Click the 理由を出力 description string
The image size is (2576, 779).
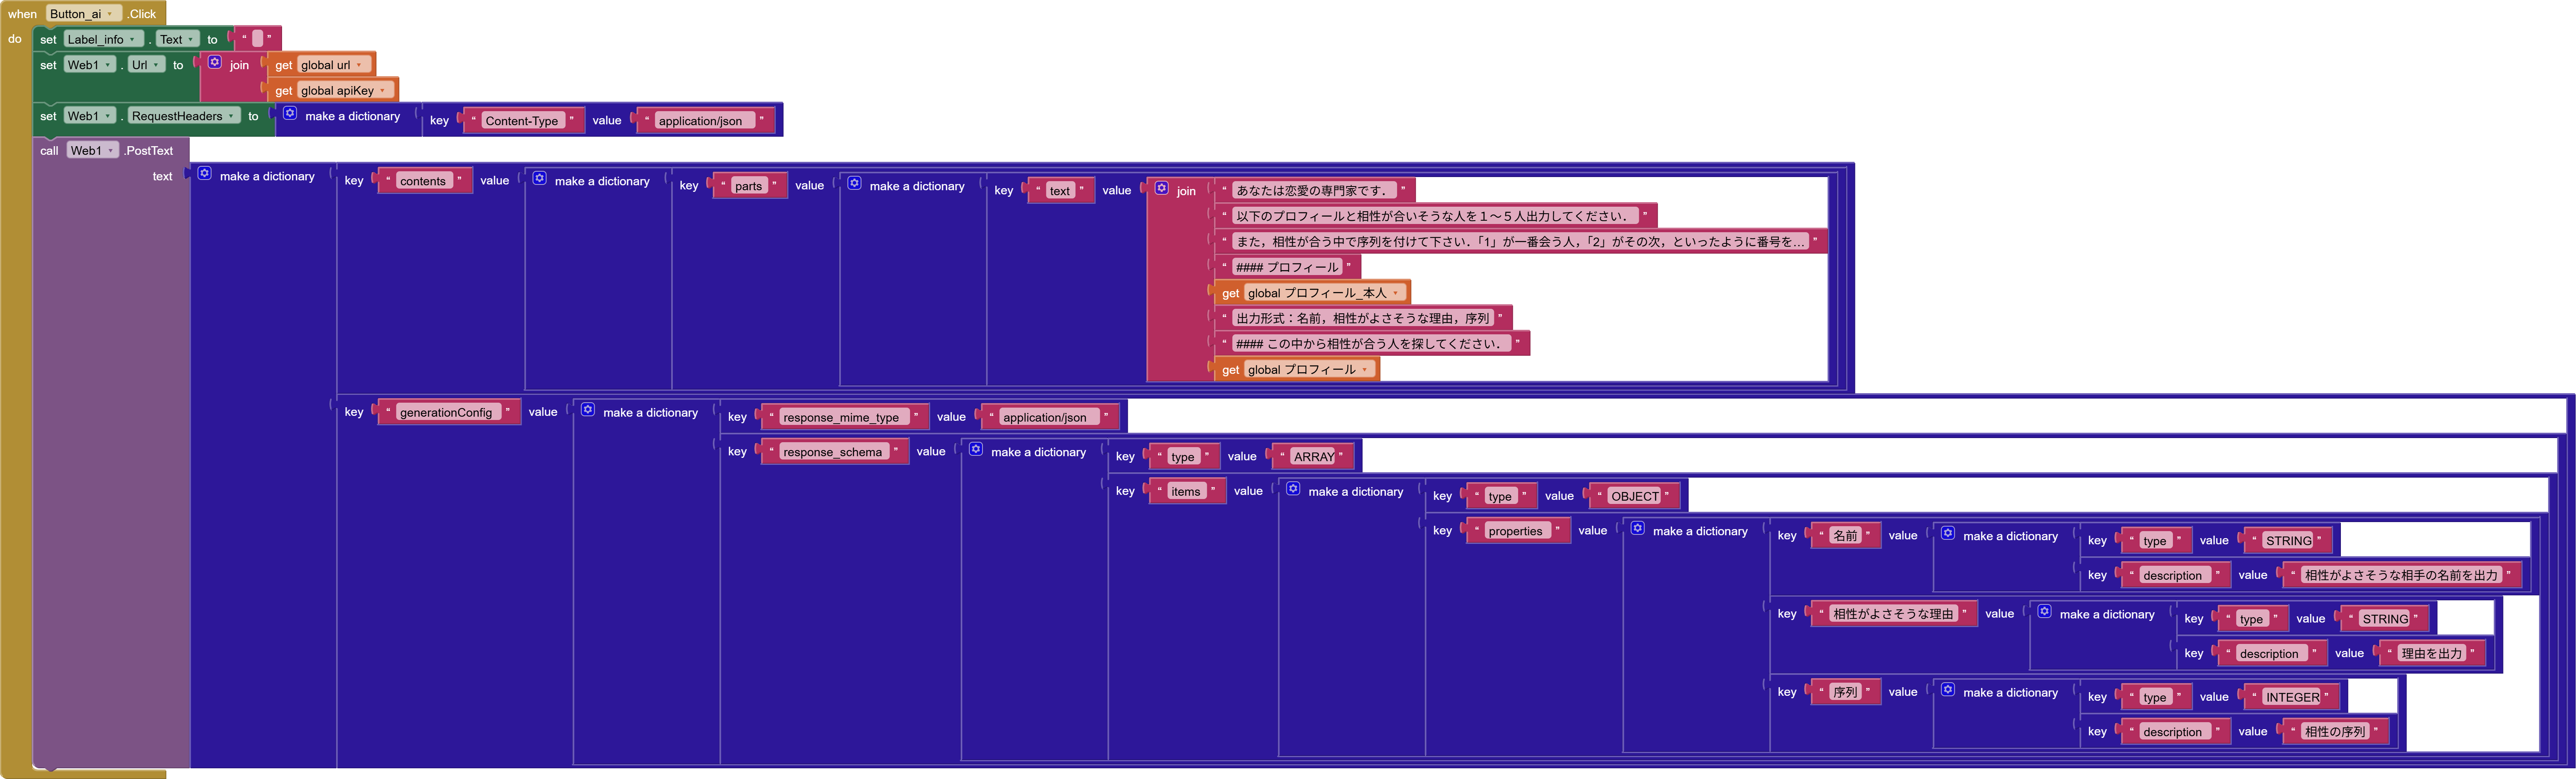point(2434,653)
